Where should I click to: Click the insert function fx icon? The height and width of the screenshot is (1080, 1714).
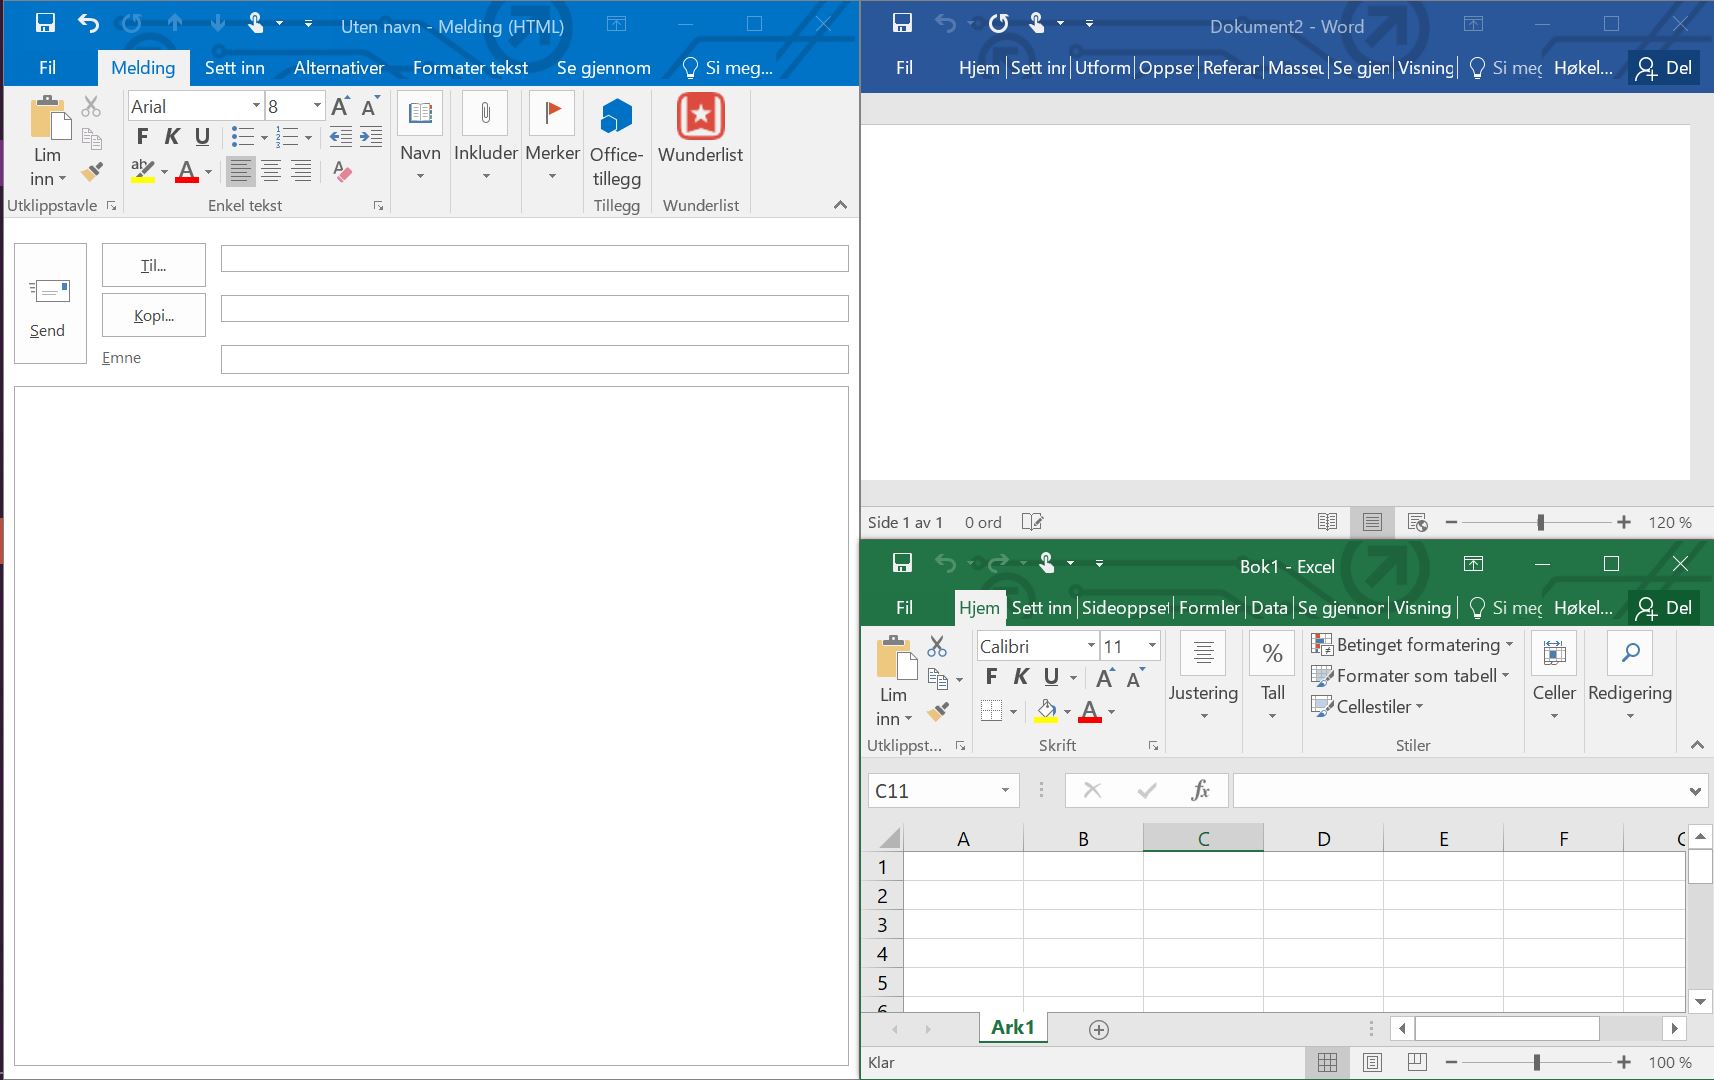[1200, 791]
